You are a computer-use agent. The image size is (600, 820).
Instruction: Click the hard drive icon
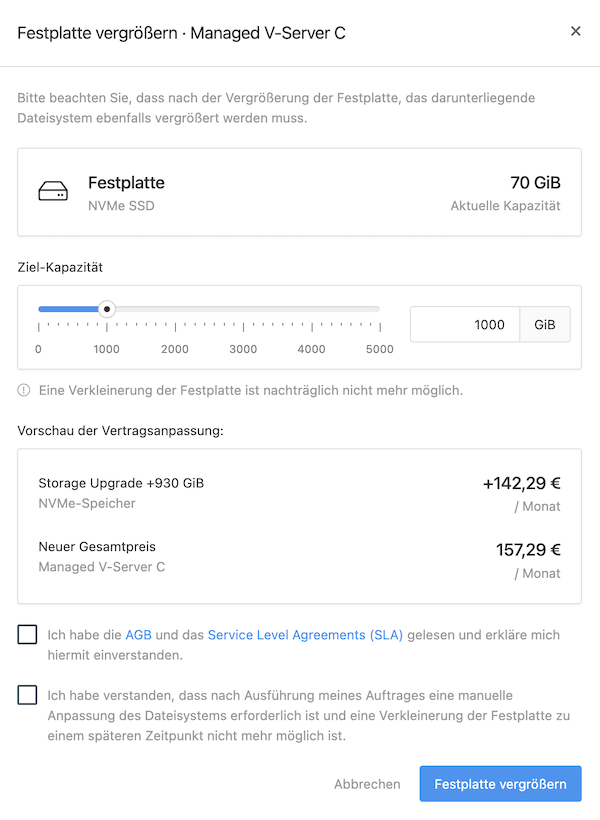[x=53, y=191]
